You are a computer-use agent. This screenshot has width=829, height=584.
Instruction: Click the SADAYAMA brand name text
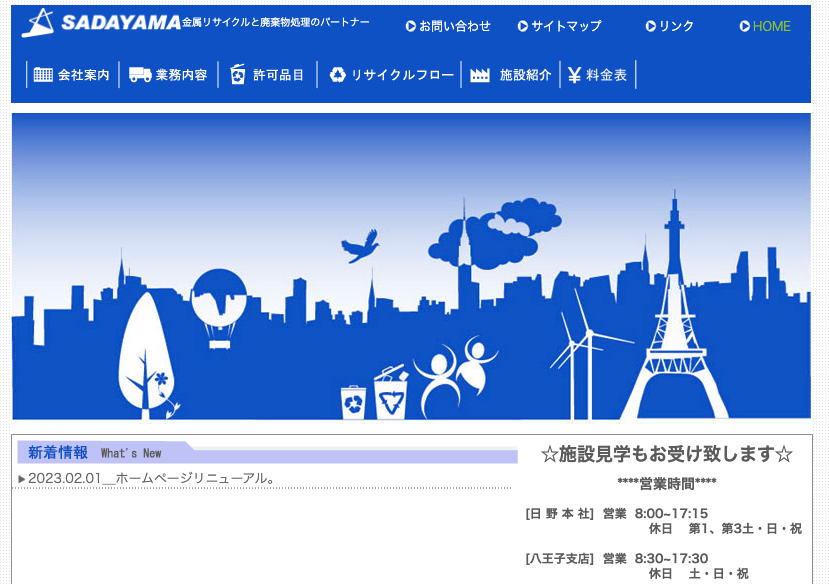(x=120, y=22)
